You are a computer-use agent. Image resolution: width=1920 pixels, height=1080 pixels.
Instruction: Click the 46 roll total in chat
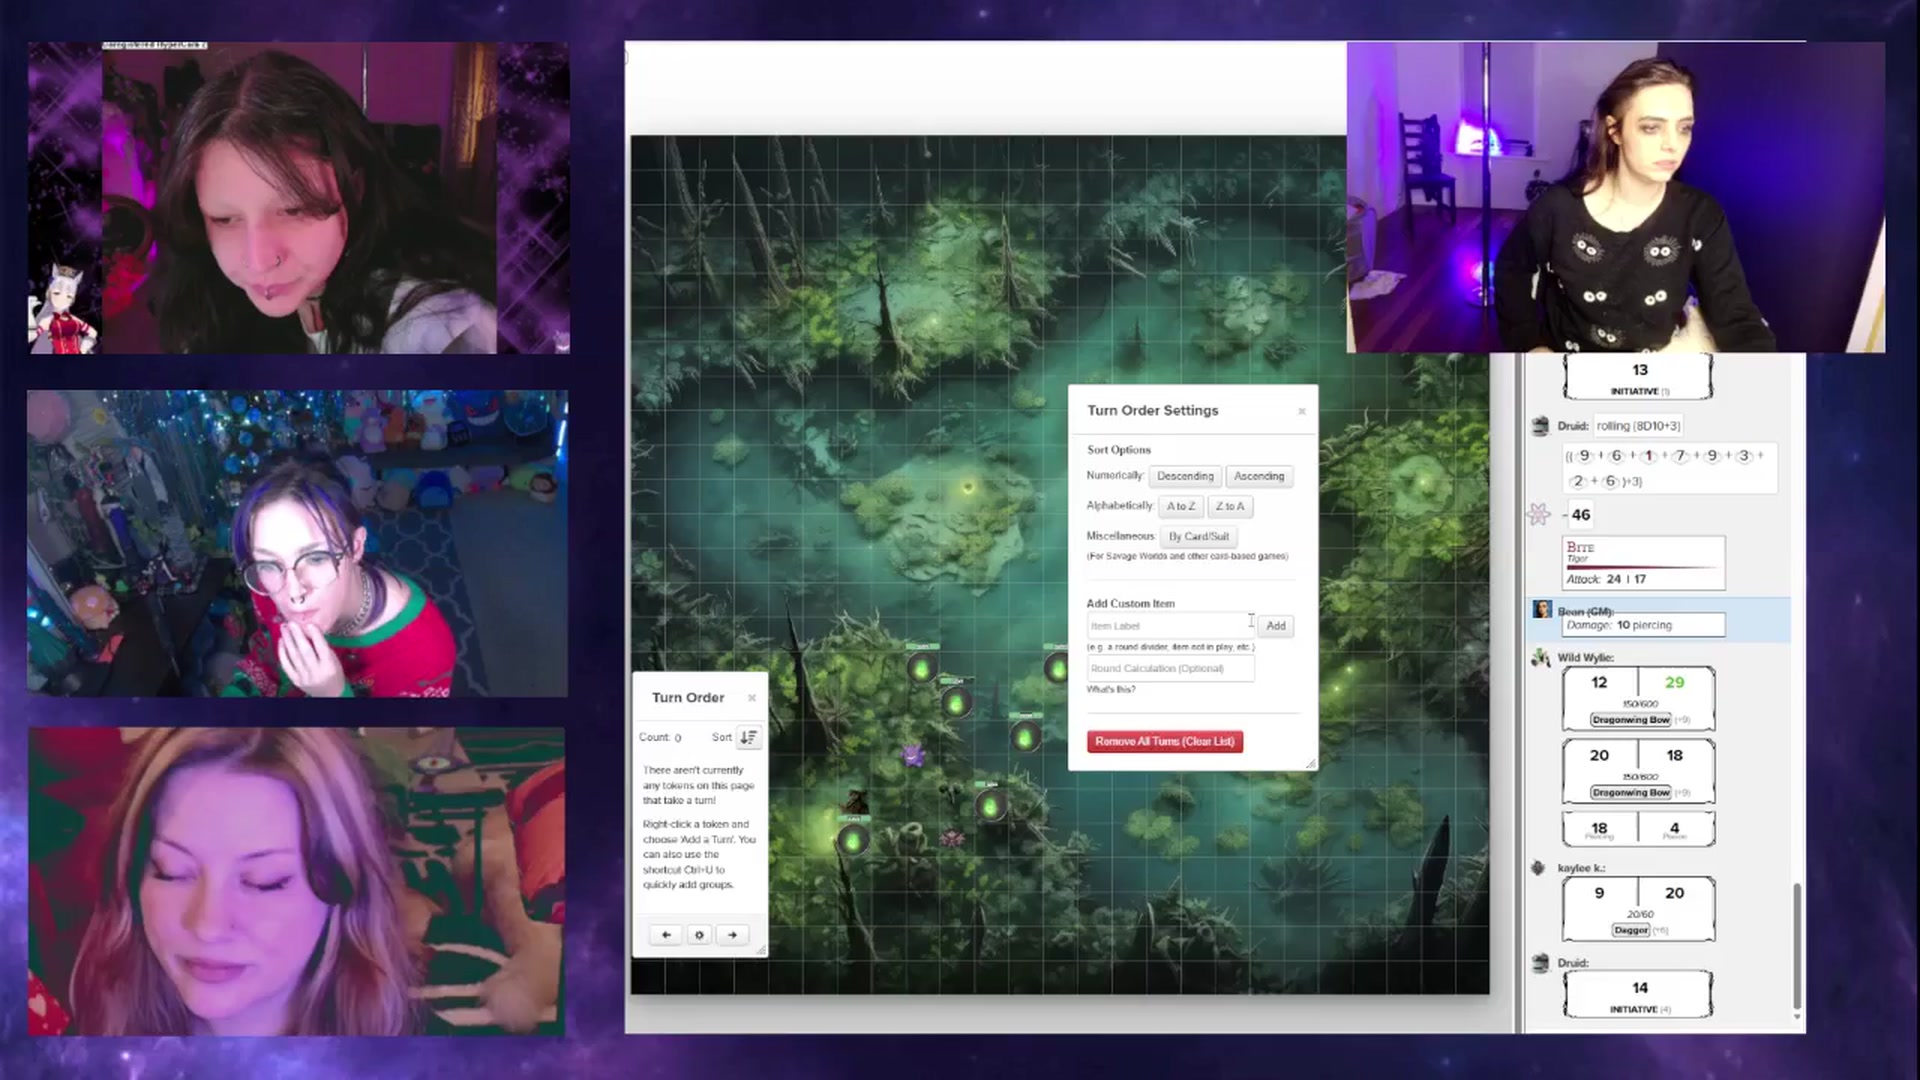pos(1581,515)
